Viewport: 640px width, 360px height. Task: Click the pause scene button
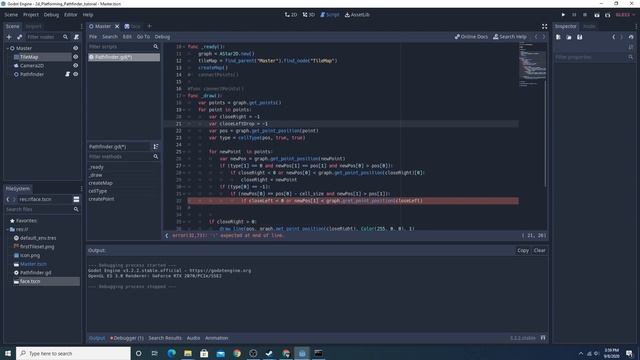tap(574, 15)
